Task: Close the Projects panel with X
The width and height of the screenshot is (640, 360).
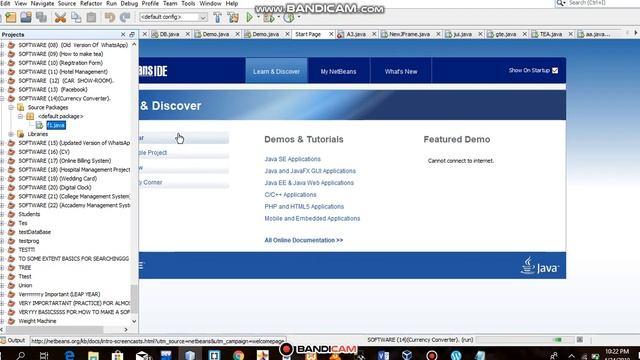Action: coord(123,35)
